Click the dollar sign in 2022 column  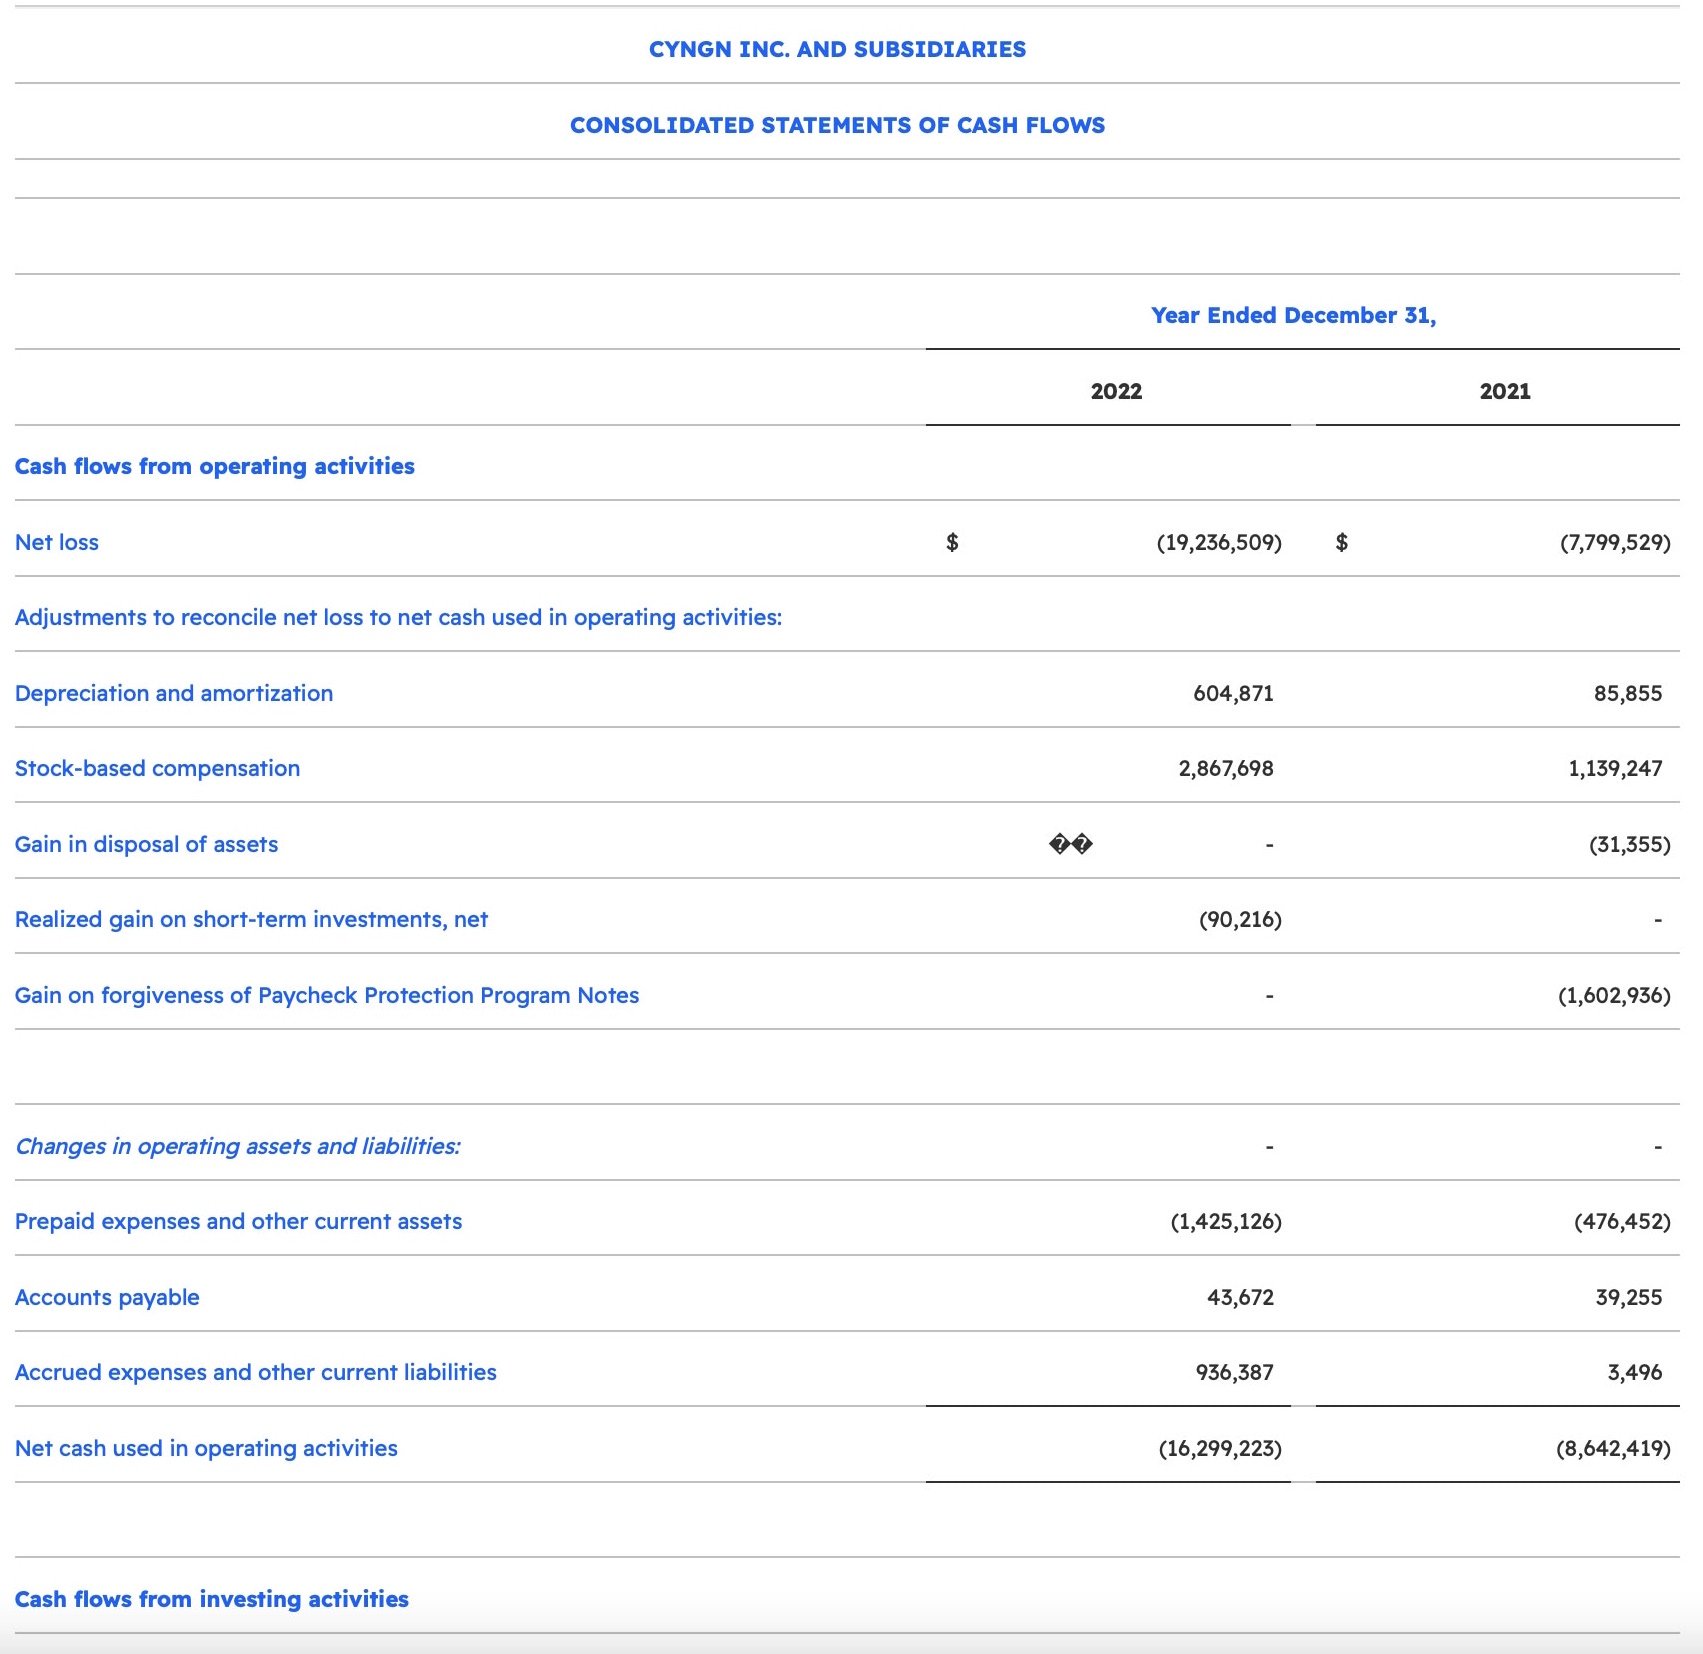(952, 542)
